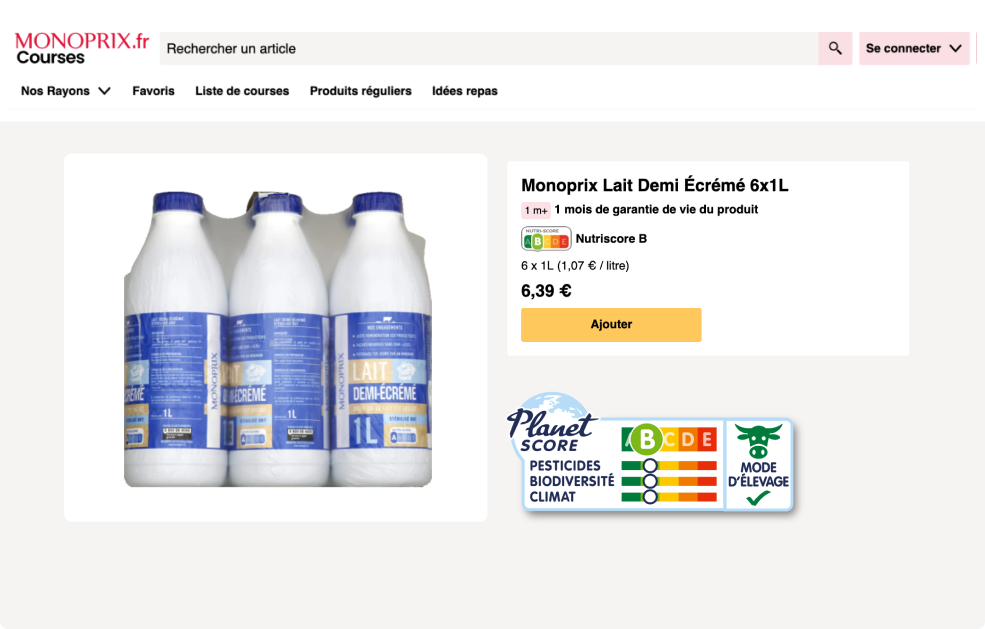Click the Biodiversité score indicator circle
The width and height of the screenshot is (985, 629).
pos(650,481)
